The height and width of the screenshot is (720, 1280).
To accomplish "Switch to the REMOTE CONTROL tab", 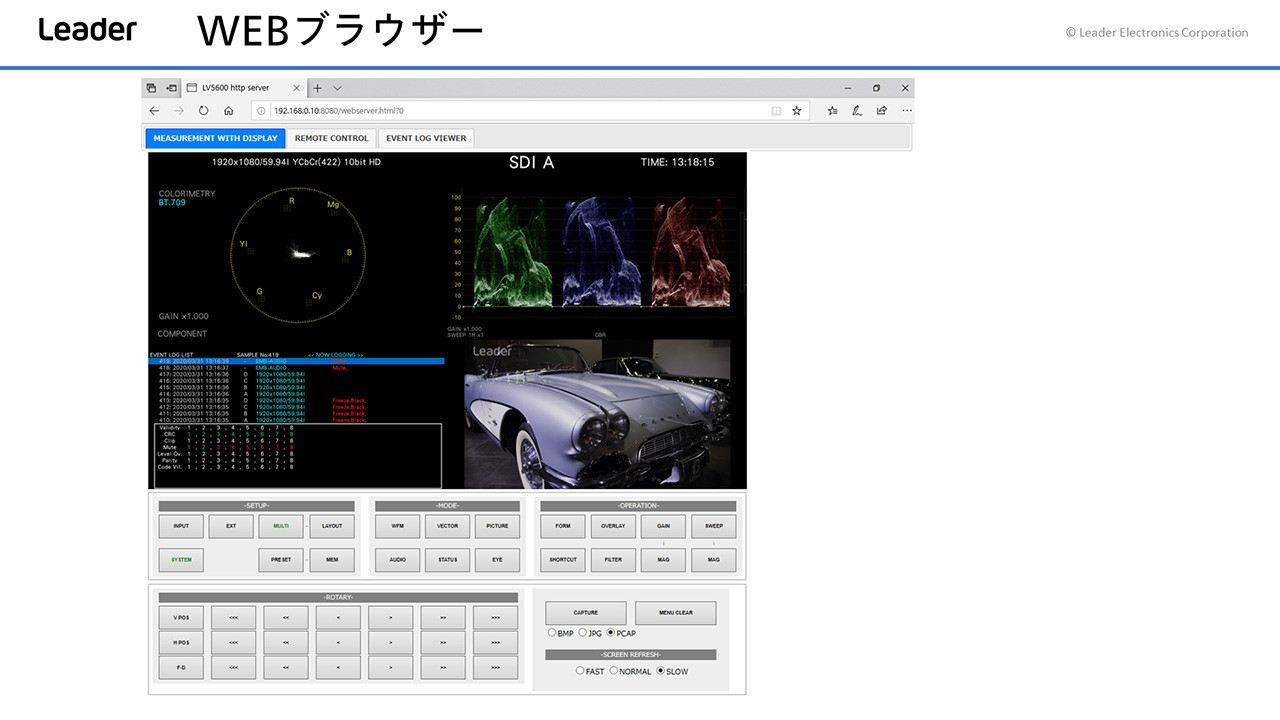I will pos(332,138).
